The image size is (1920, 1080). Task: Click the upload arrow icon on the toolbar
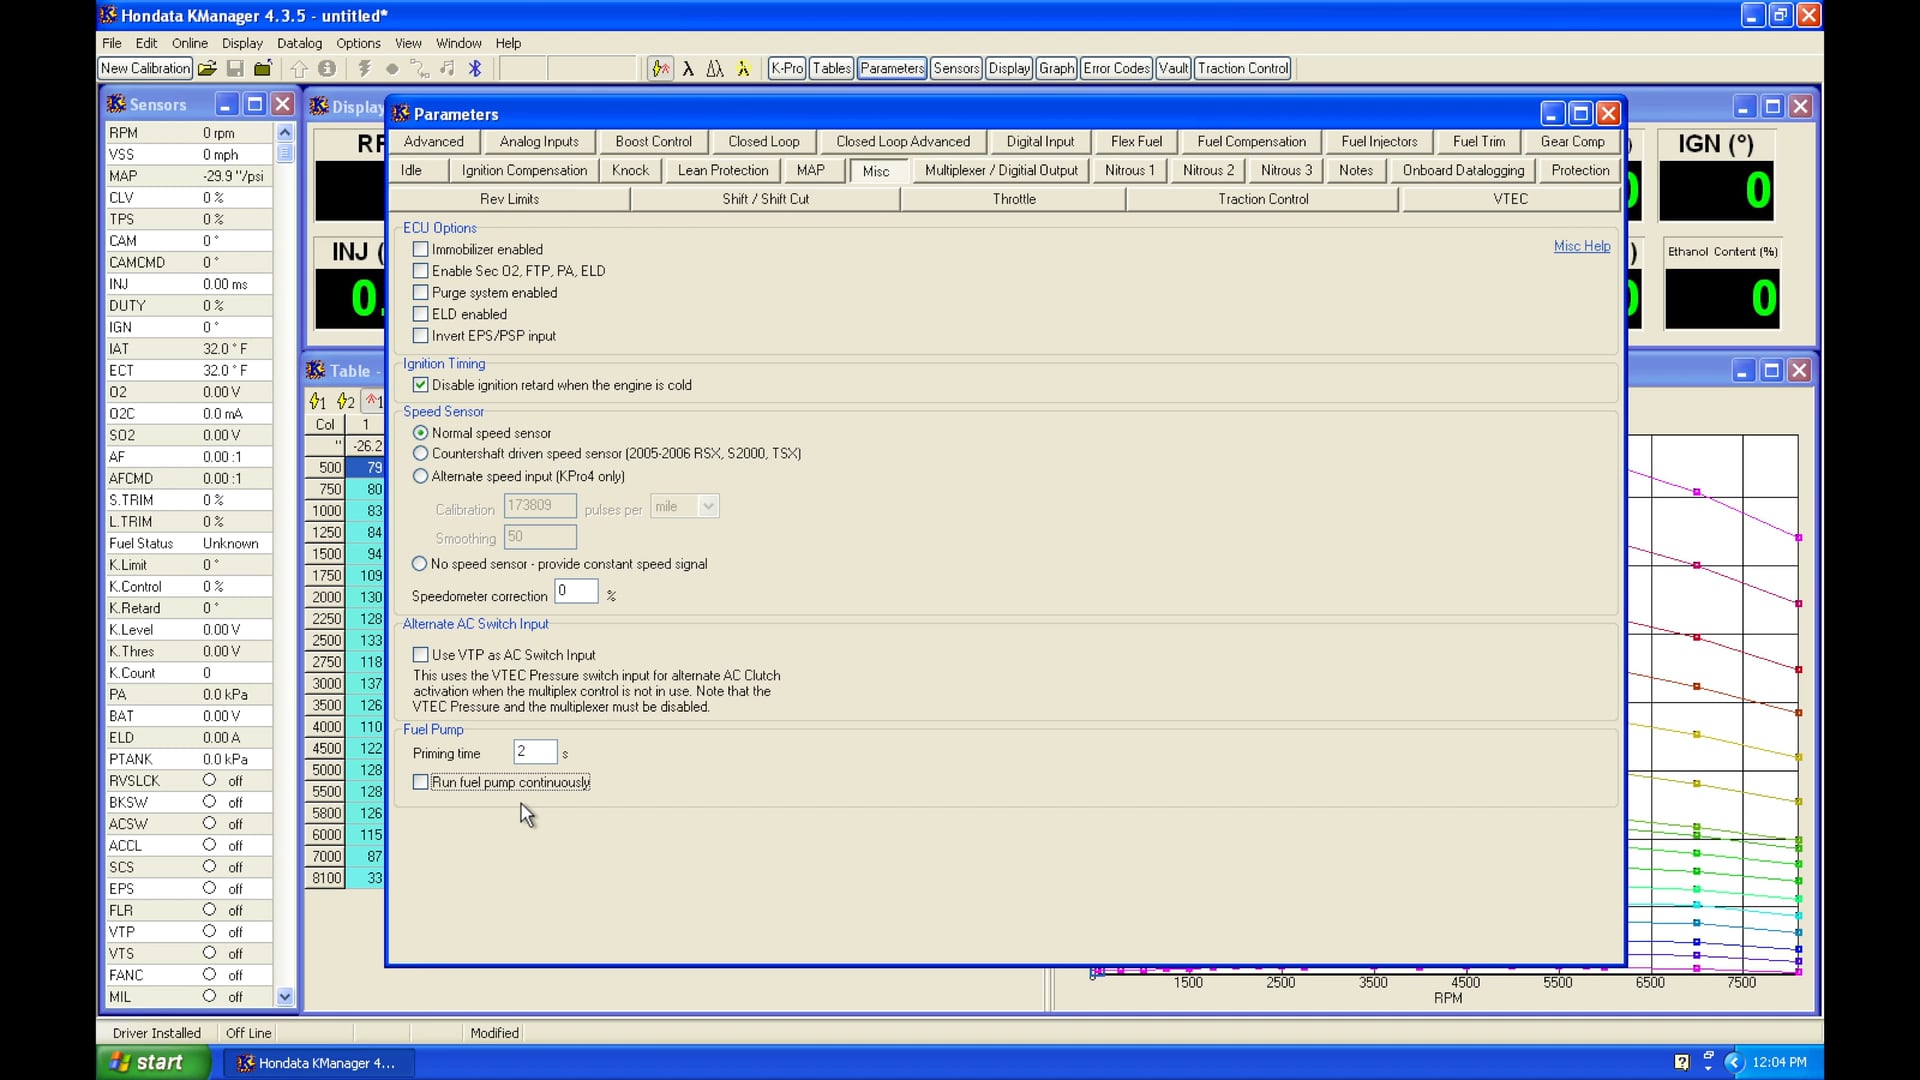[299, 68]
